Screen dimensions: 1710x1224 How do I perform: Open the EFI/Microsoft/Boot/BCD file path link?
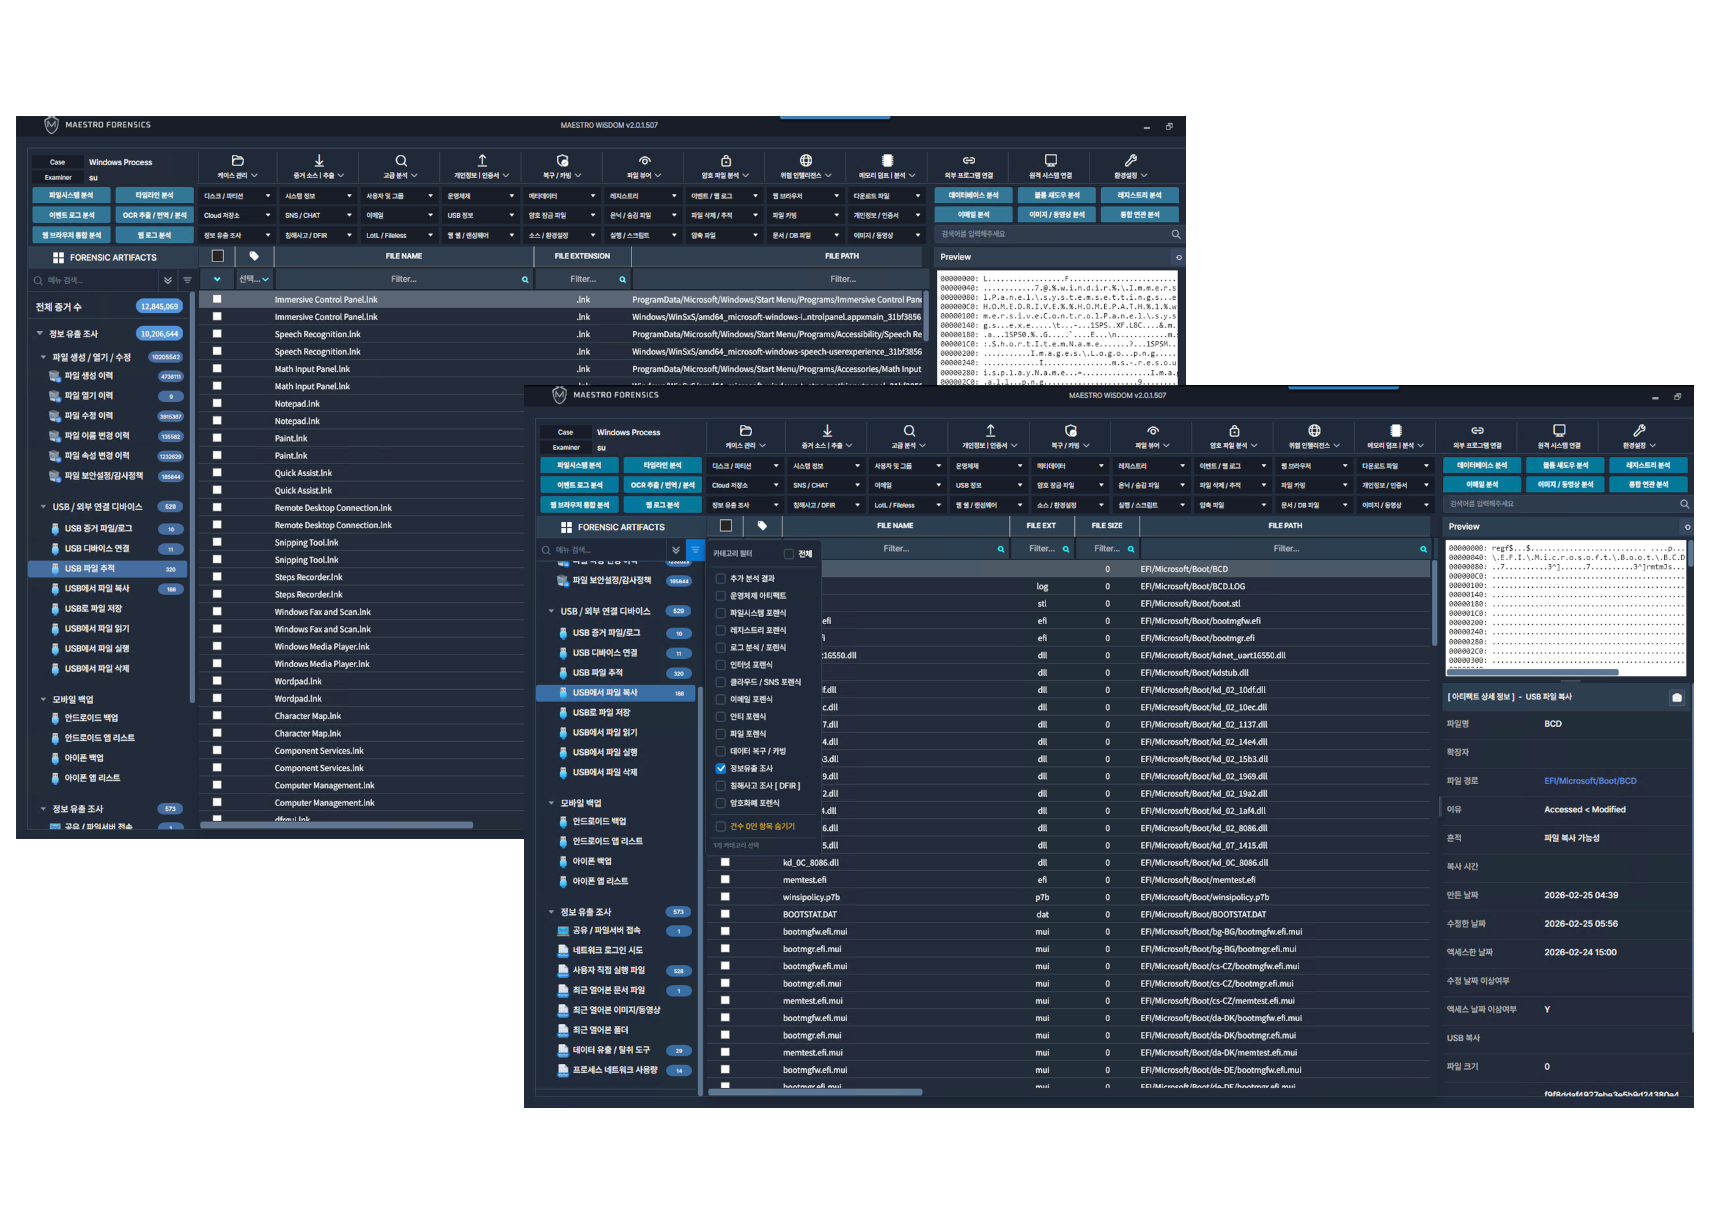1590,781
